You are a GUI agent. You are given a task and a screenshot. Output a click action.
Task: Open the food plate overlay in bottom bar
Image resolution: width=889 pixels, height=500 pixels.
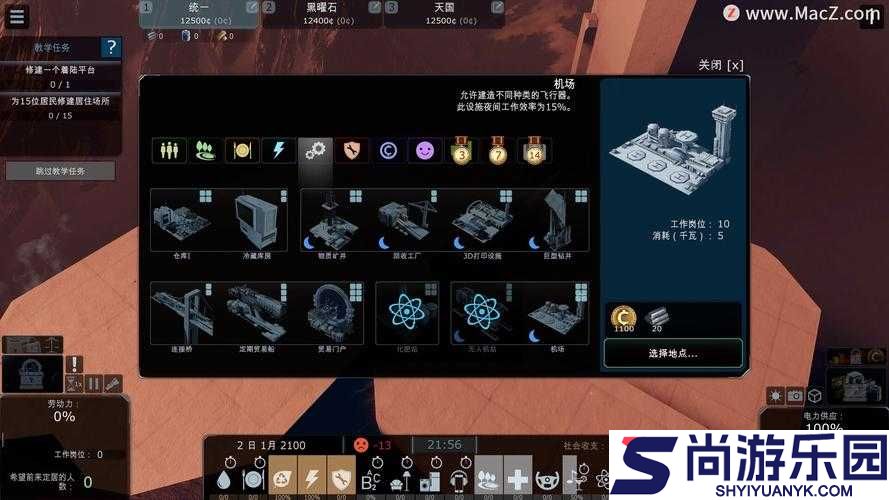pyautogui.click(x=253, y=480)
